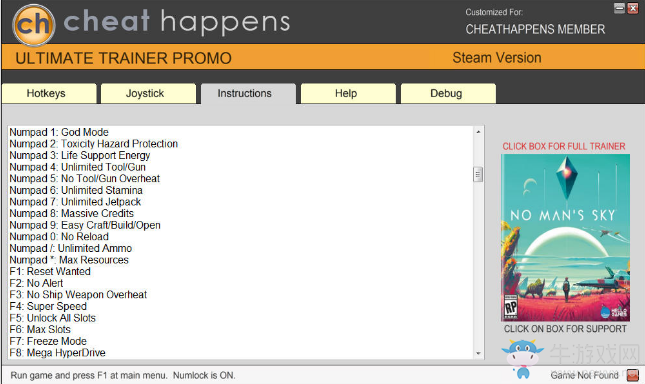Viewport: 645px width, 384px height.
Task: Minimize the trainer window
Action: coord(619,8)
